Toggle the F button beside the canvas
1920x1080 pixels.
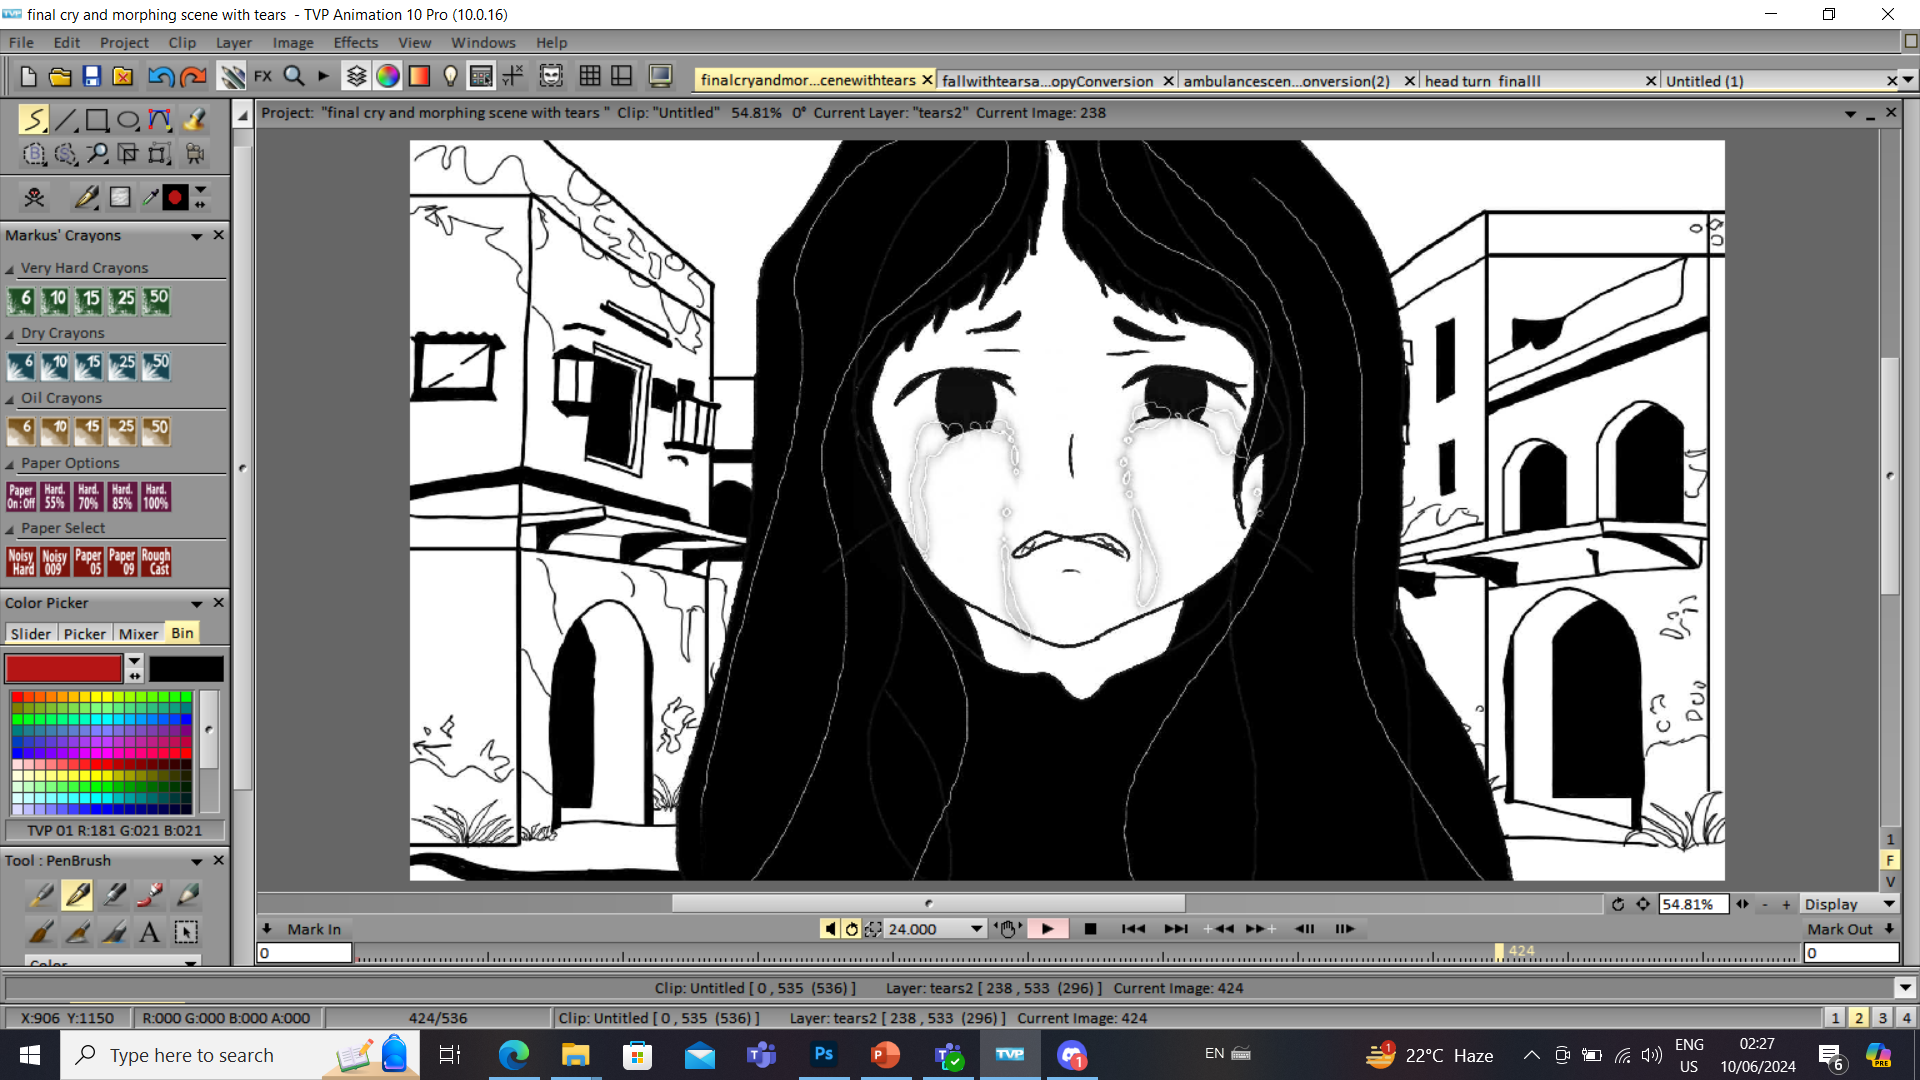pyautogui.click(x=1890, y=860)
